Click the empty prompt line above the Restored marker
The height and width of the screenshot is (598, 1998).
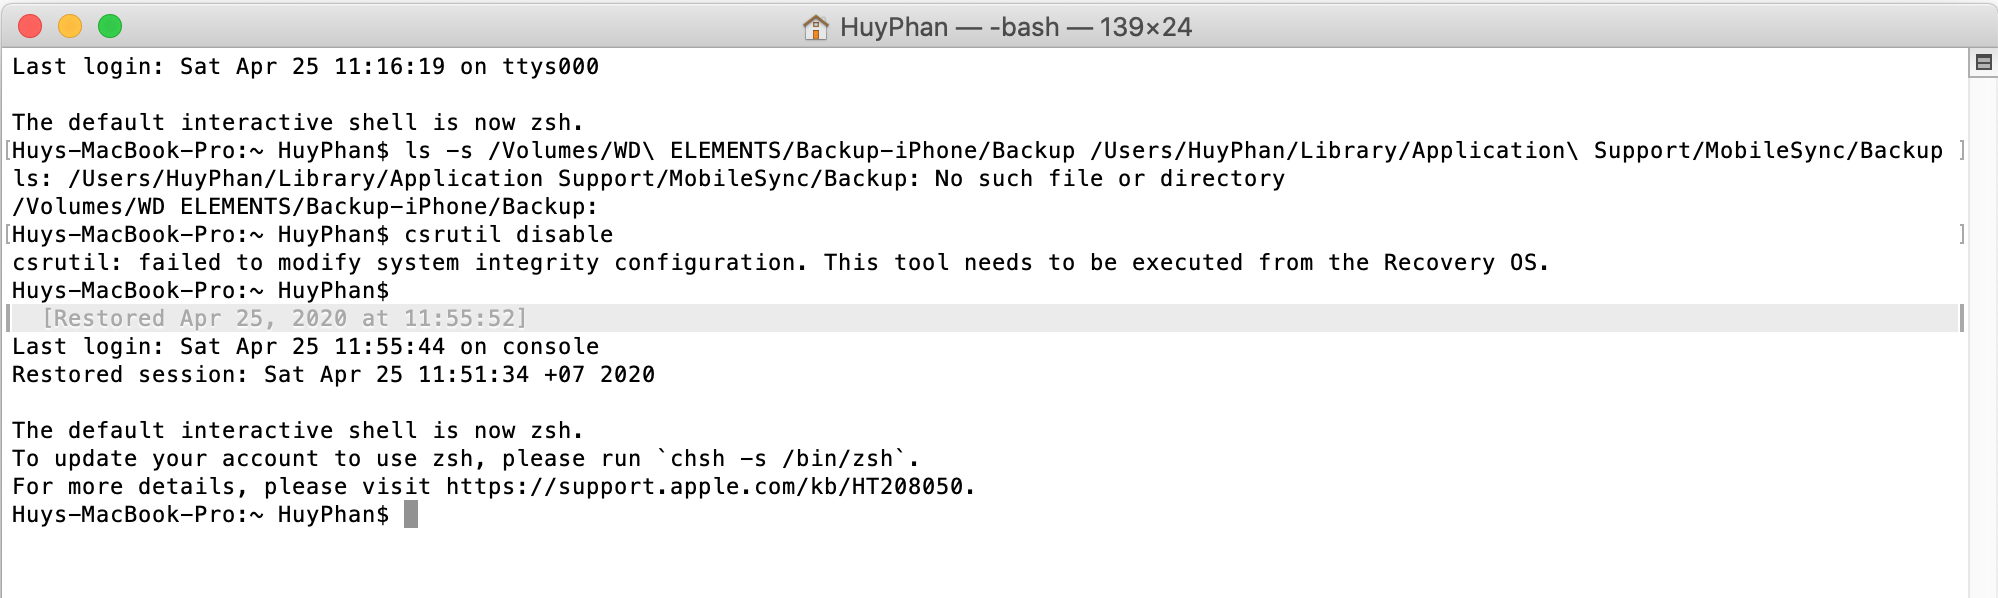coord(200,291)
